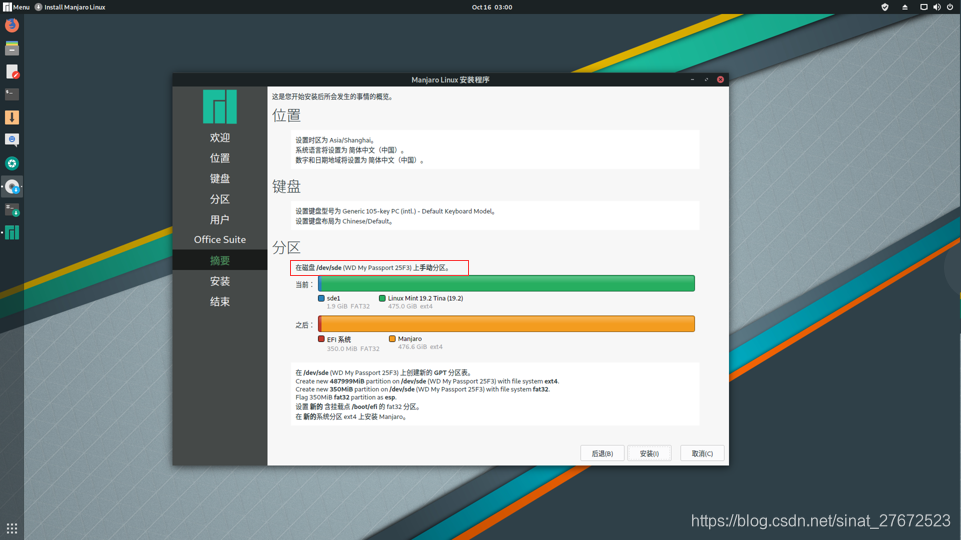Screen dimensions: 961x540
Task: Click the disc installer dock icon
Action: [12, 186]
